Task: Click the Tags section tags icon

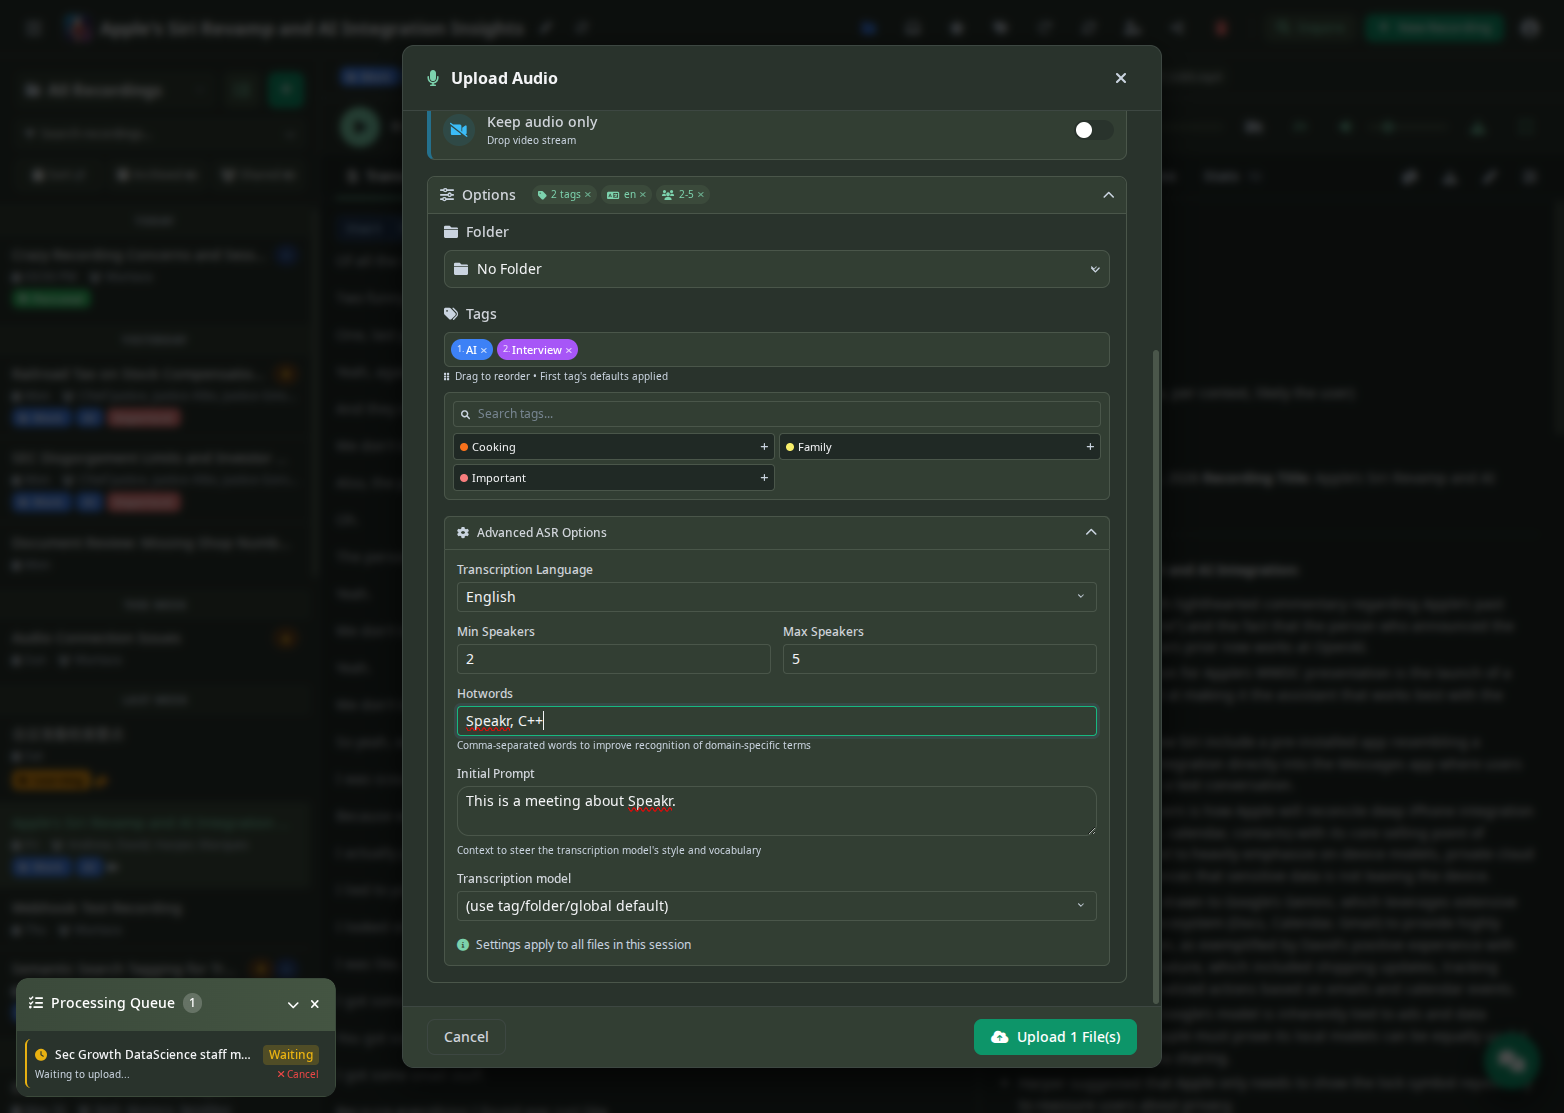Action: click(x=451, y=314)
